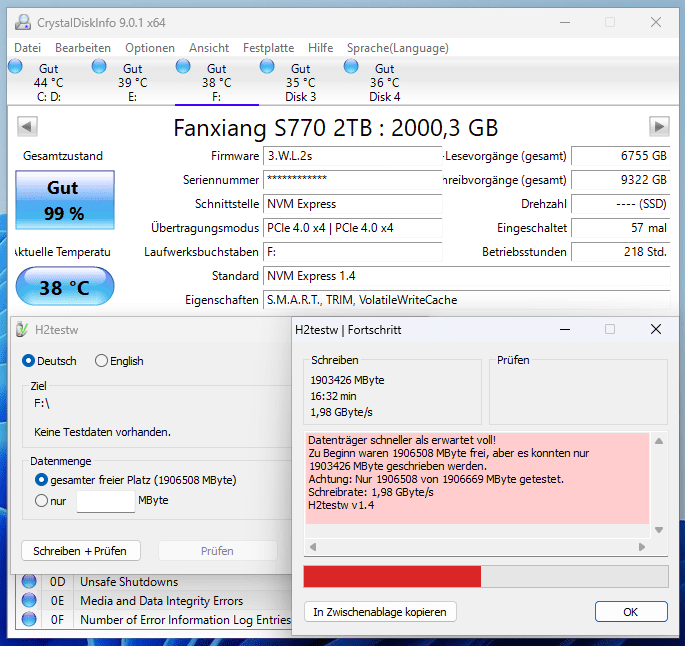Select the English language radio button
This screenshot has width=685, height=646.
[x=101, y=361]
